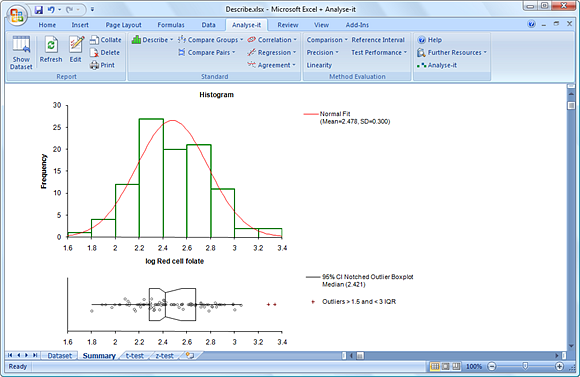
Task: Switch to Page Break Preview in status bar
Action: (456, 366)
